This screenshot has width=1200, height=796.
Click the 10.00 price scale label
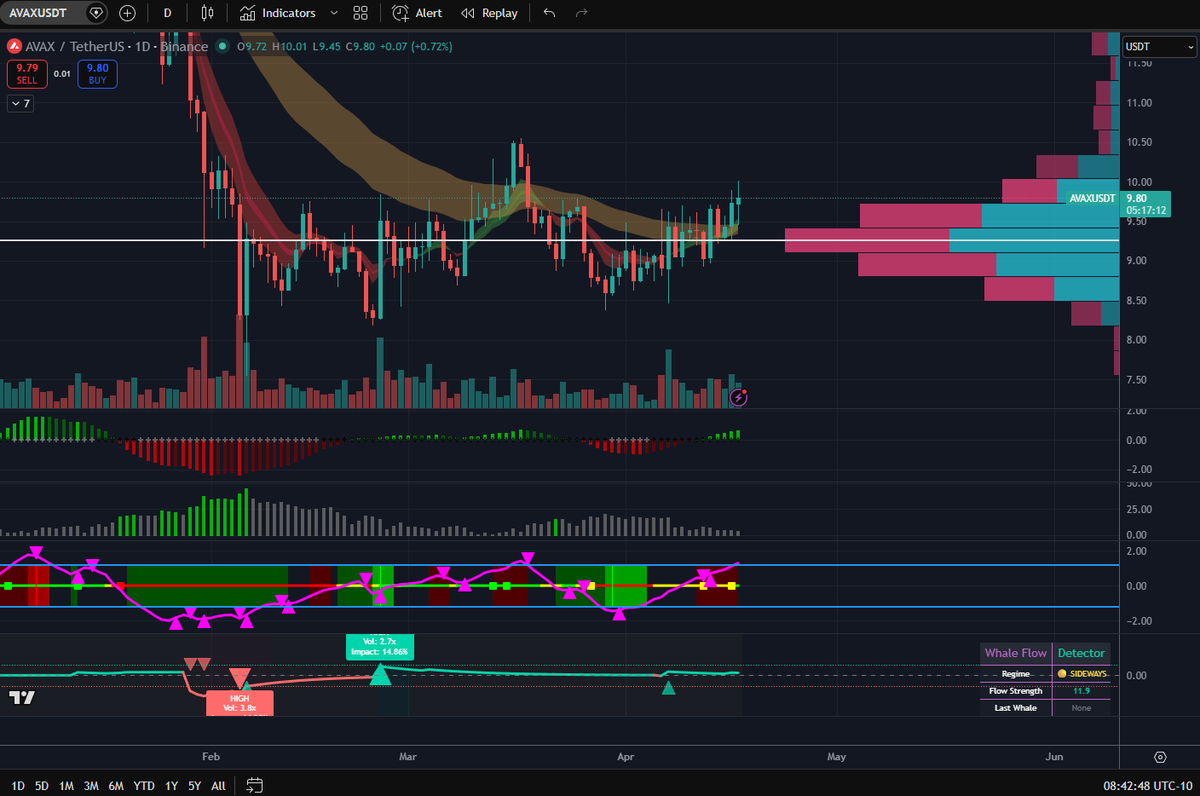1139,182
